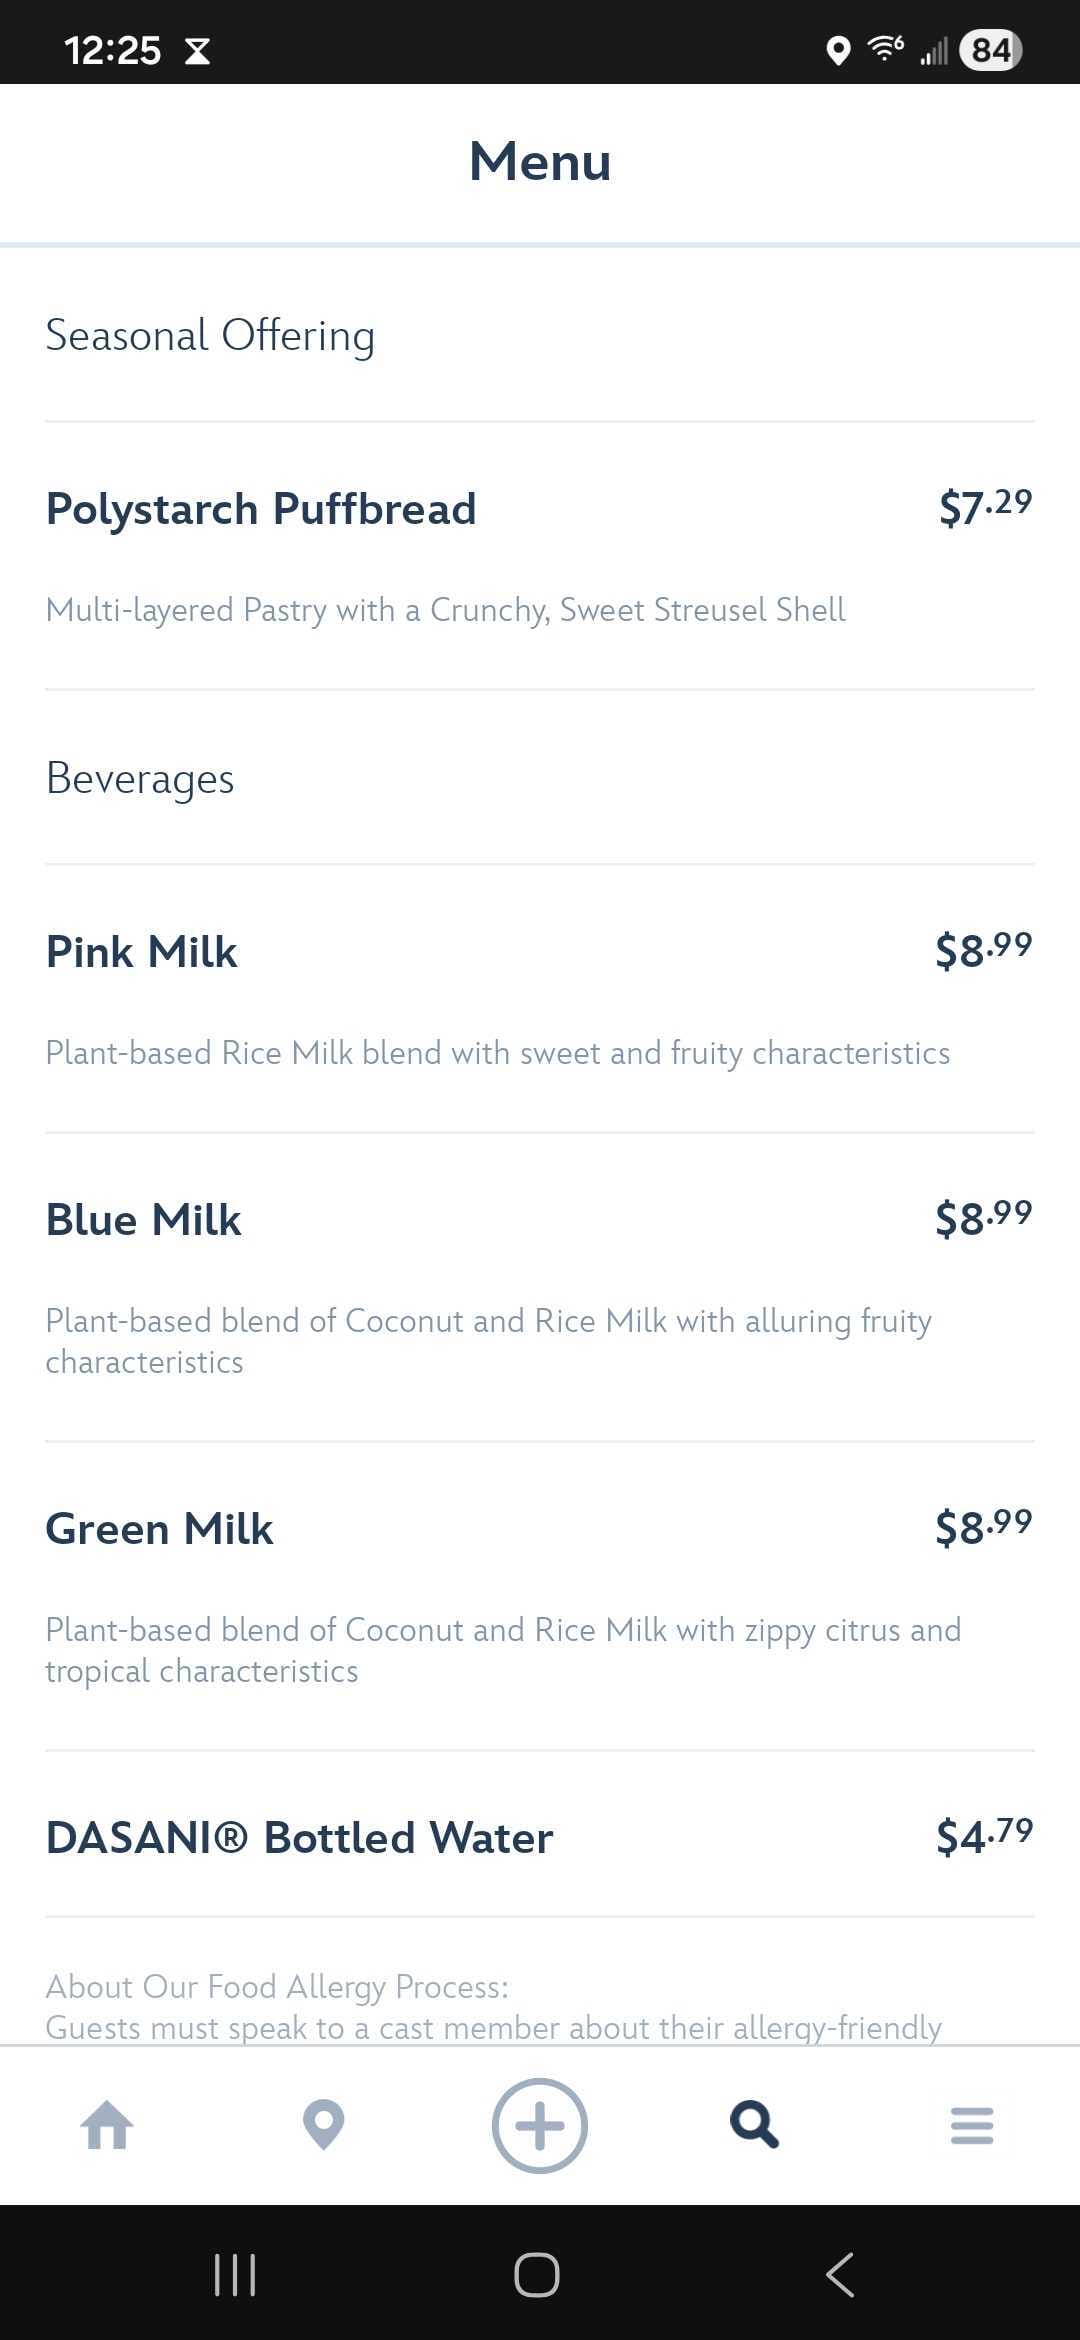Tap the search magnifier icon
This screenshot has width=1080, height=2340.
click(x=755, y=2125)
